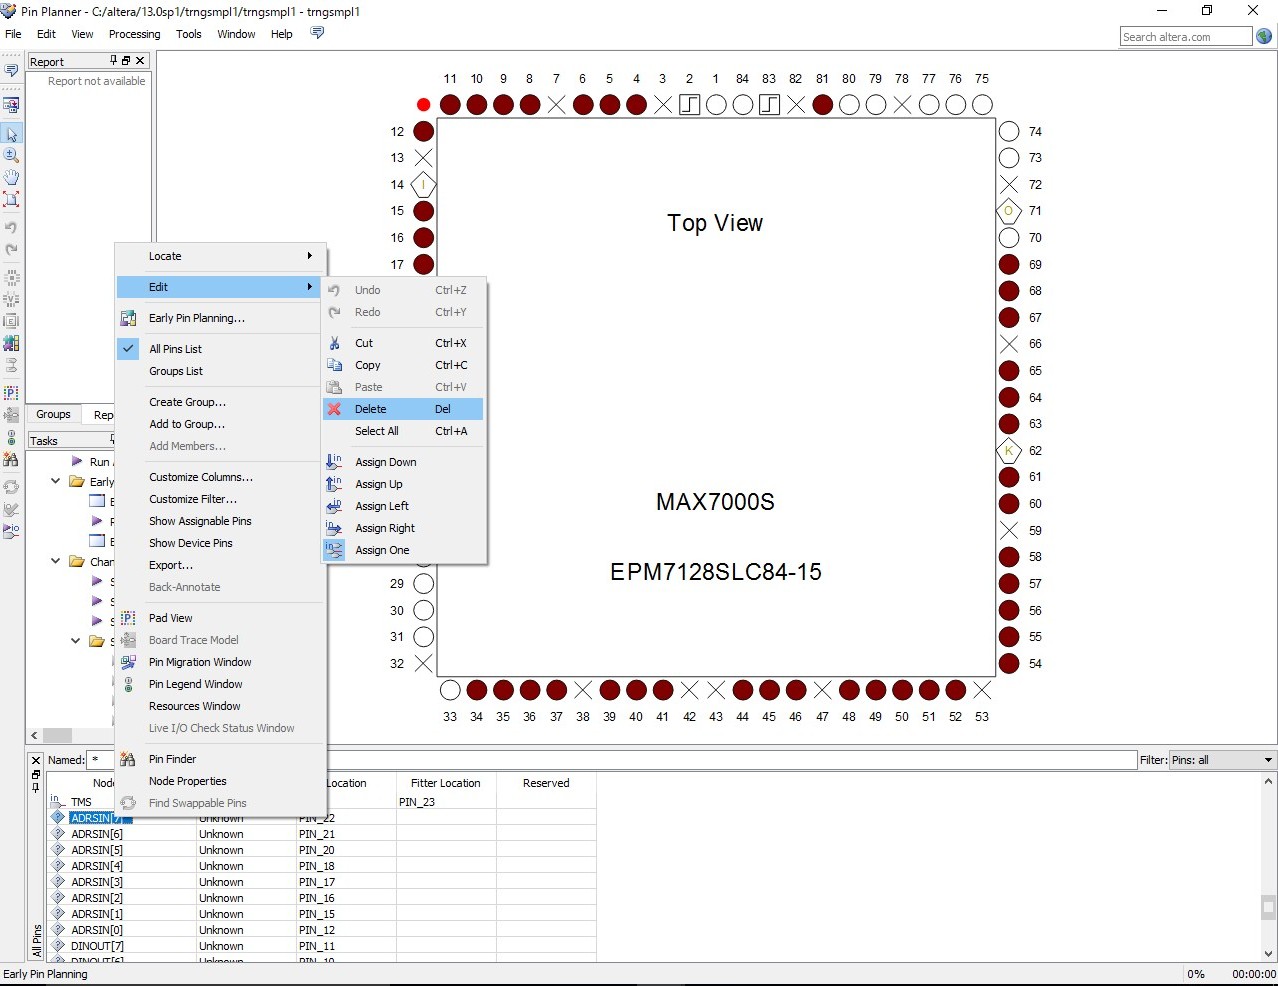Screen dimensions: 1278x986
Task: Choose Export… from context menu
Action: pos(221,565)
